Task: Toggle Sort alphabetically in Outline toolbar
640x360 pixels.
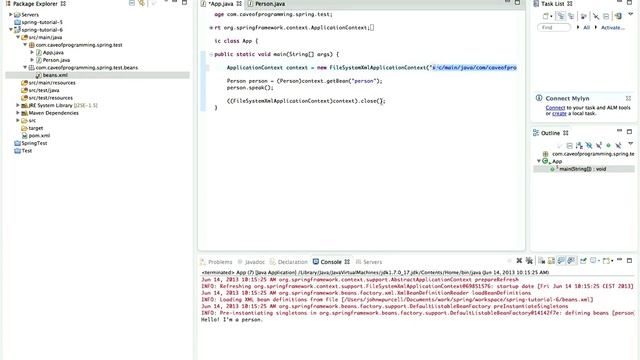Action: tap(579, 146)
